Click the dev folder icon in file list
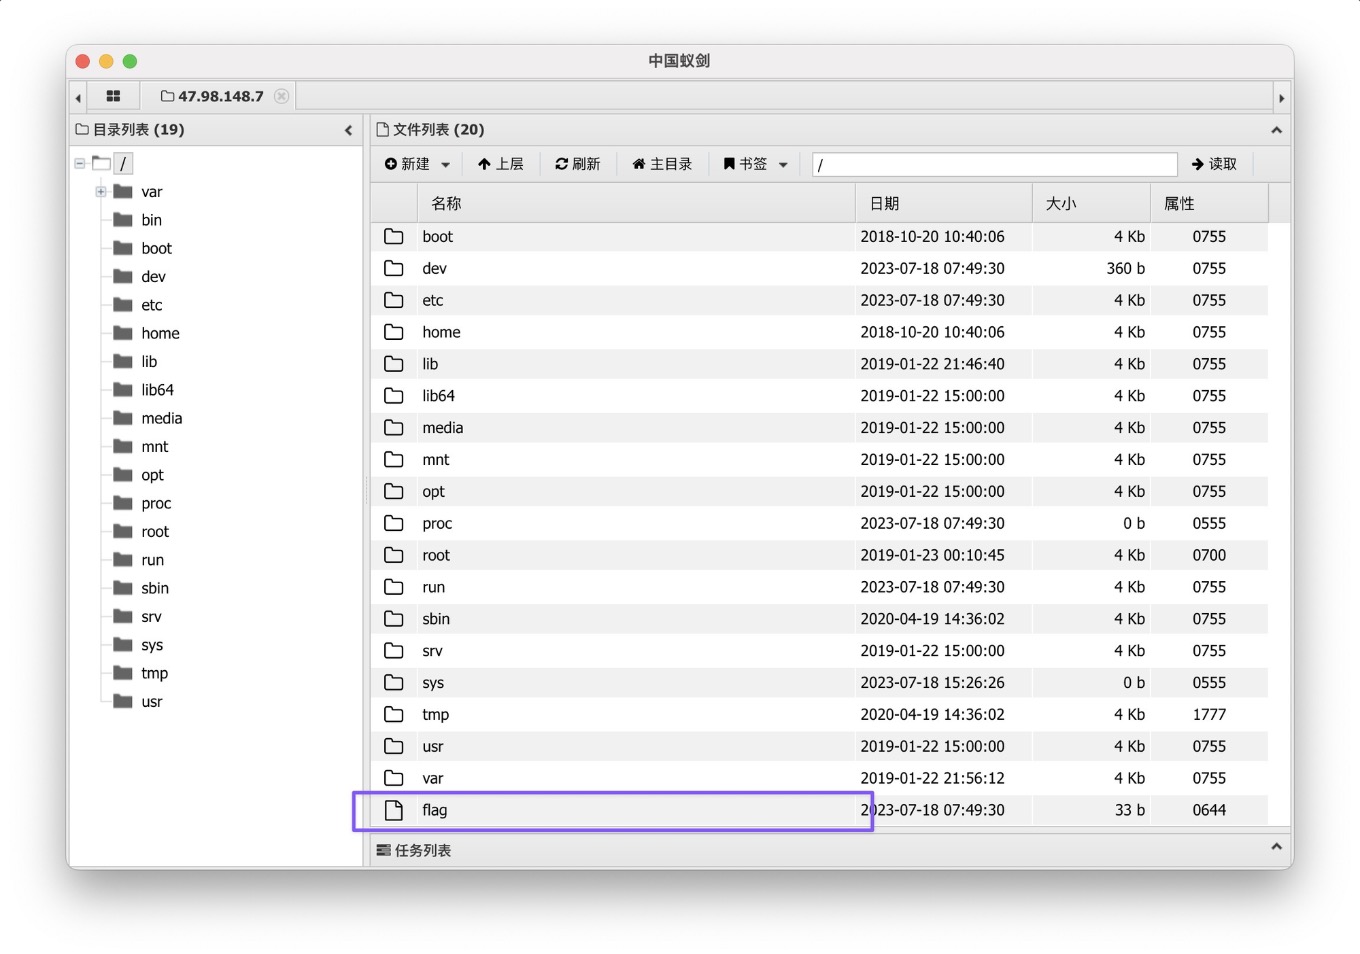This screenshot has height=954, width=1360. (x=394, y=268)
